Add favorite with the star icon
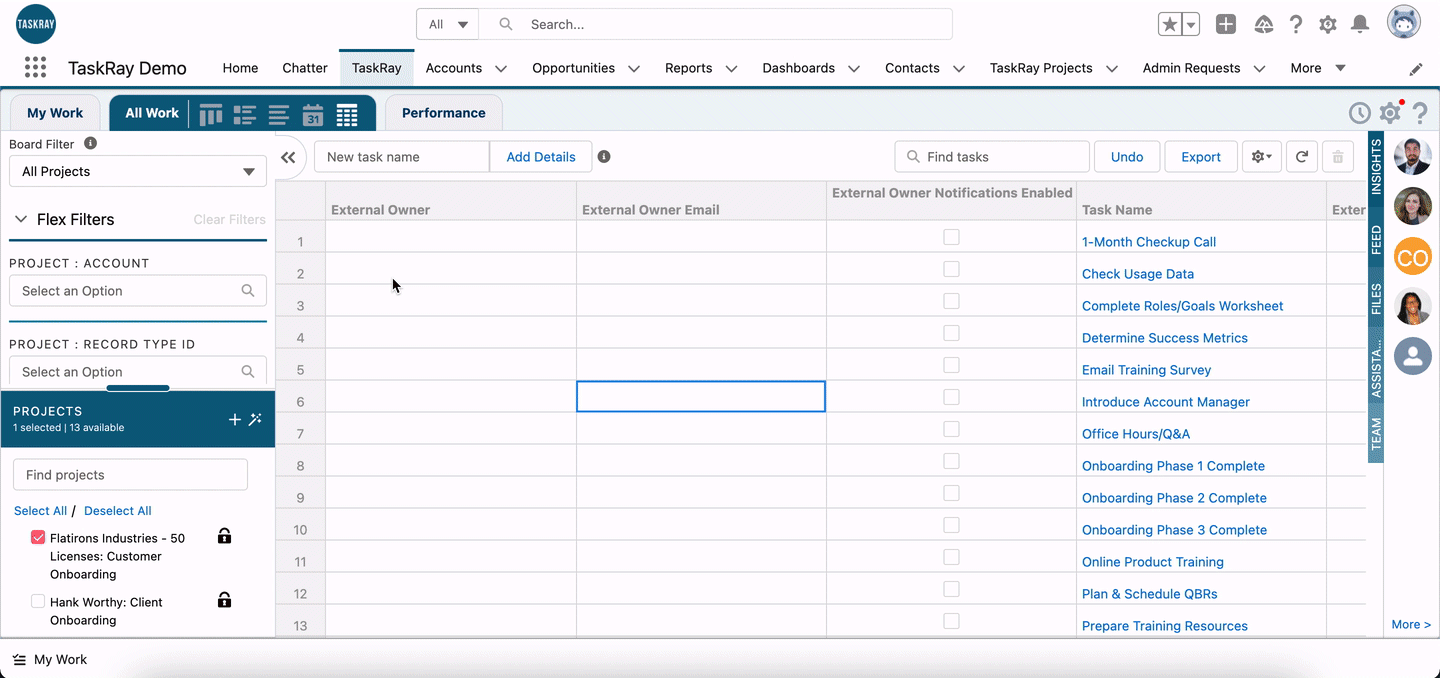 (1169, 25)
